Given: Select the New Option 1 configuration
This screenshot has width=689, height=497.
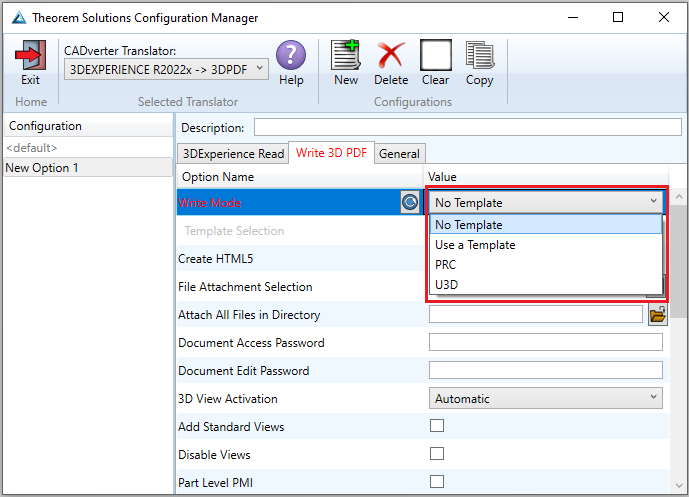Looking at the screenshot, I should 88,167.
